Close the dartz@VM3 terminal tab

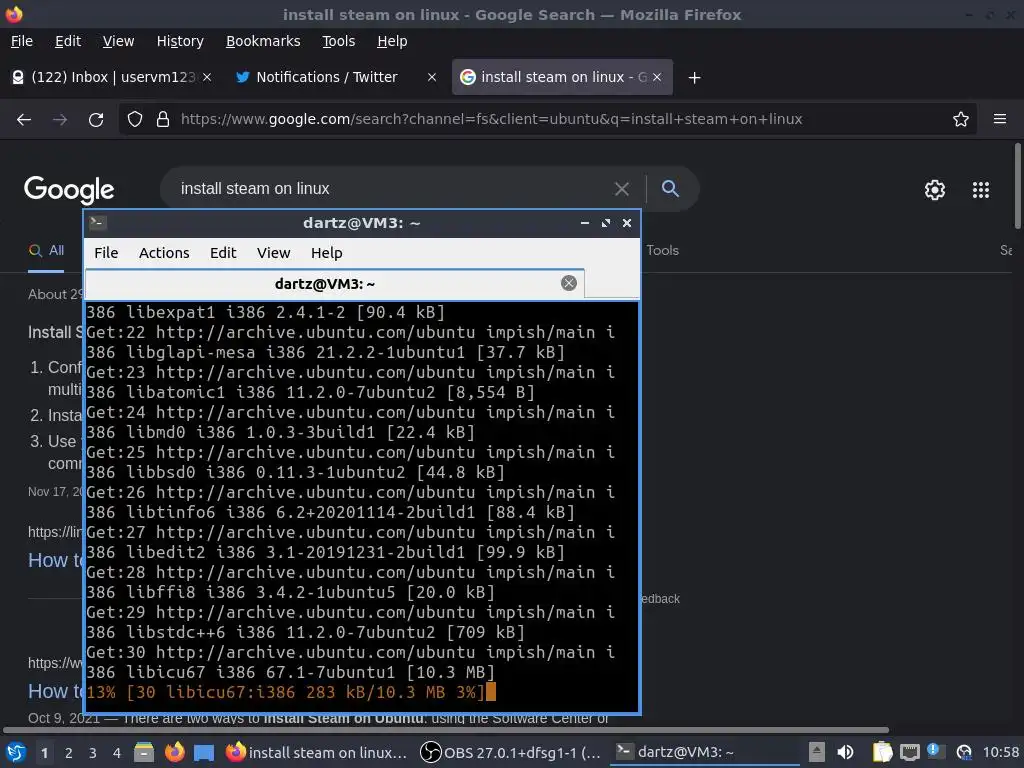[569, 283]
